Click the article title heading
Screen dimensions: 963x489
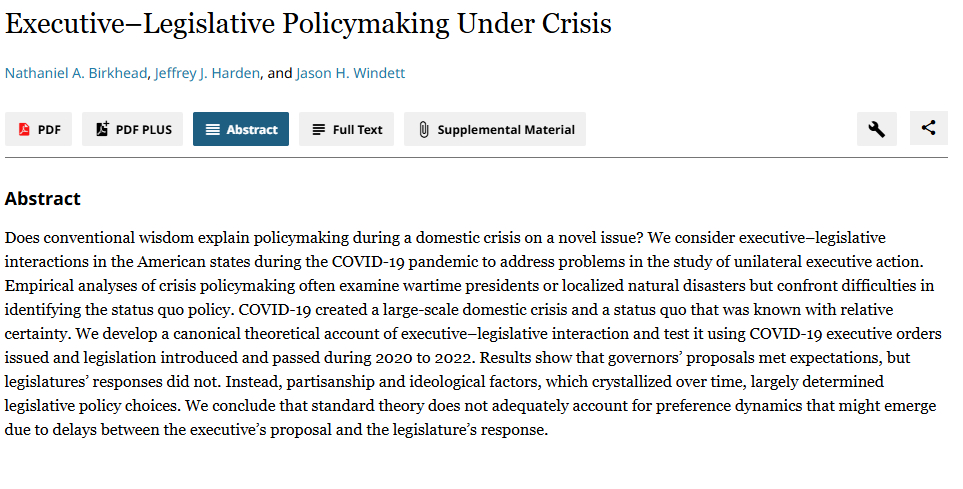click(308, 24)
